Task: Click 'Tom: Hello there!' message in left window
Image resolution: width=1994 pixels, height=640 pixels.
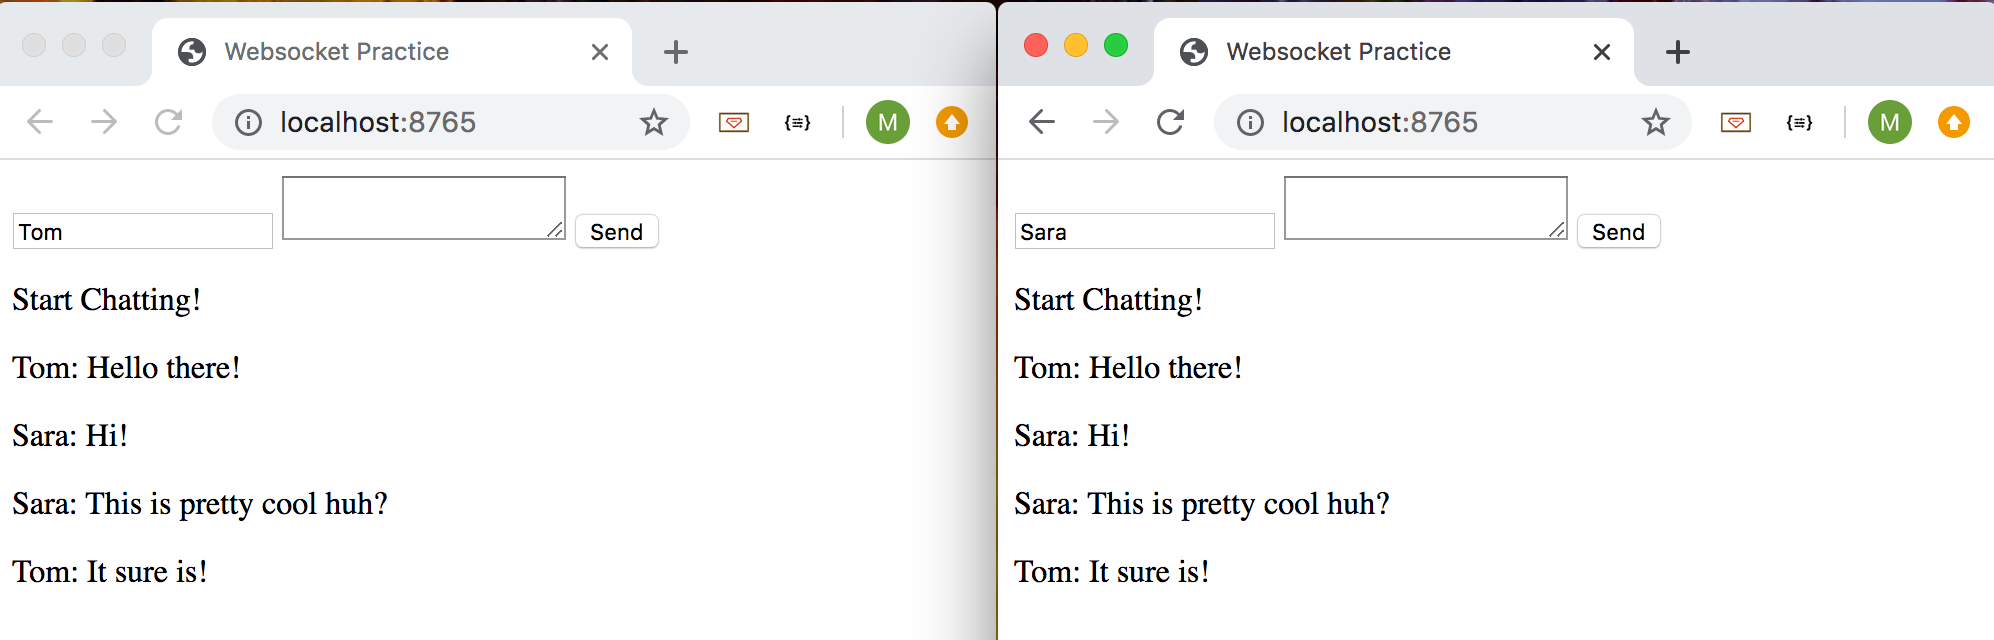Action: 126,368
